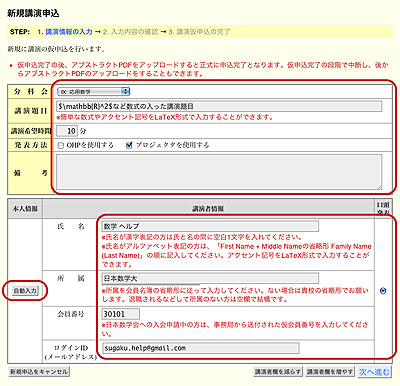Click the ログインID email input field
400x386 pixels.
pyautogui.click(x=201, y=348)
